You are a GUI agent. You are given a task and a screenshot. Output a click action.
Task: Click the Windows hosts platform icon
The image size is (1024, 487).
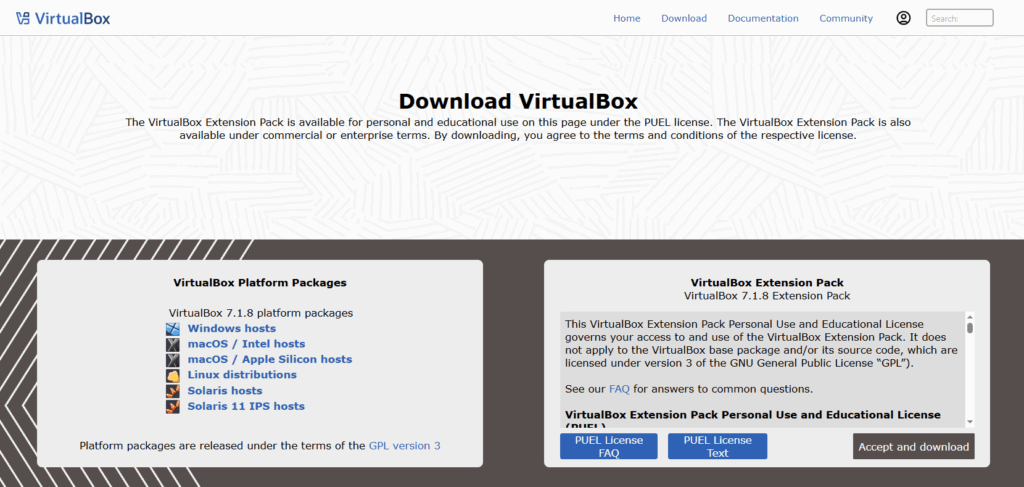pyautogui.click(x=172, y=328)
